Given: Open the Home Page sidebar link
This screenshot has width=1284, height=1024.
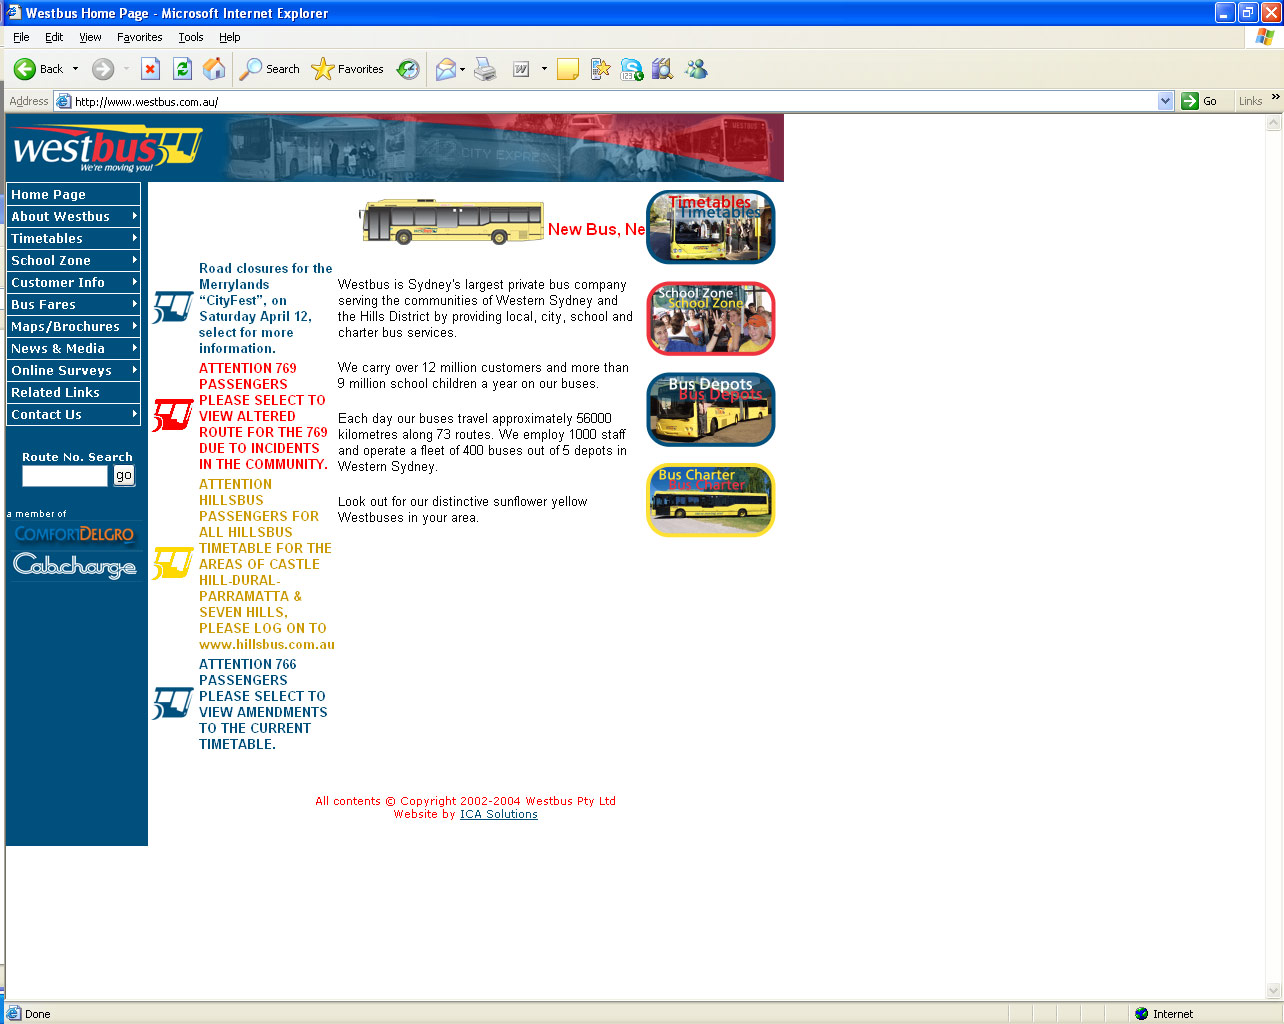Looking at the screenshot, I should (74, 194).
